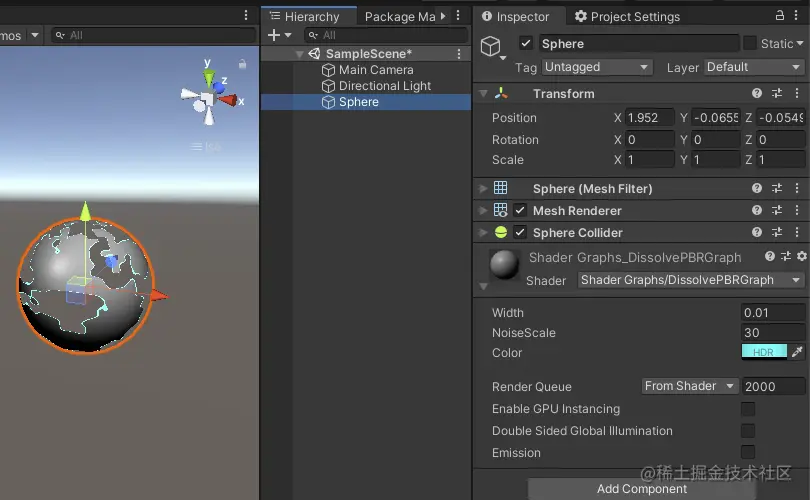Viewport: 810px width, 500px height.
Task: Open the material presets icon
Action: (x=786, y=256)
